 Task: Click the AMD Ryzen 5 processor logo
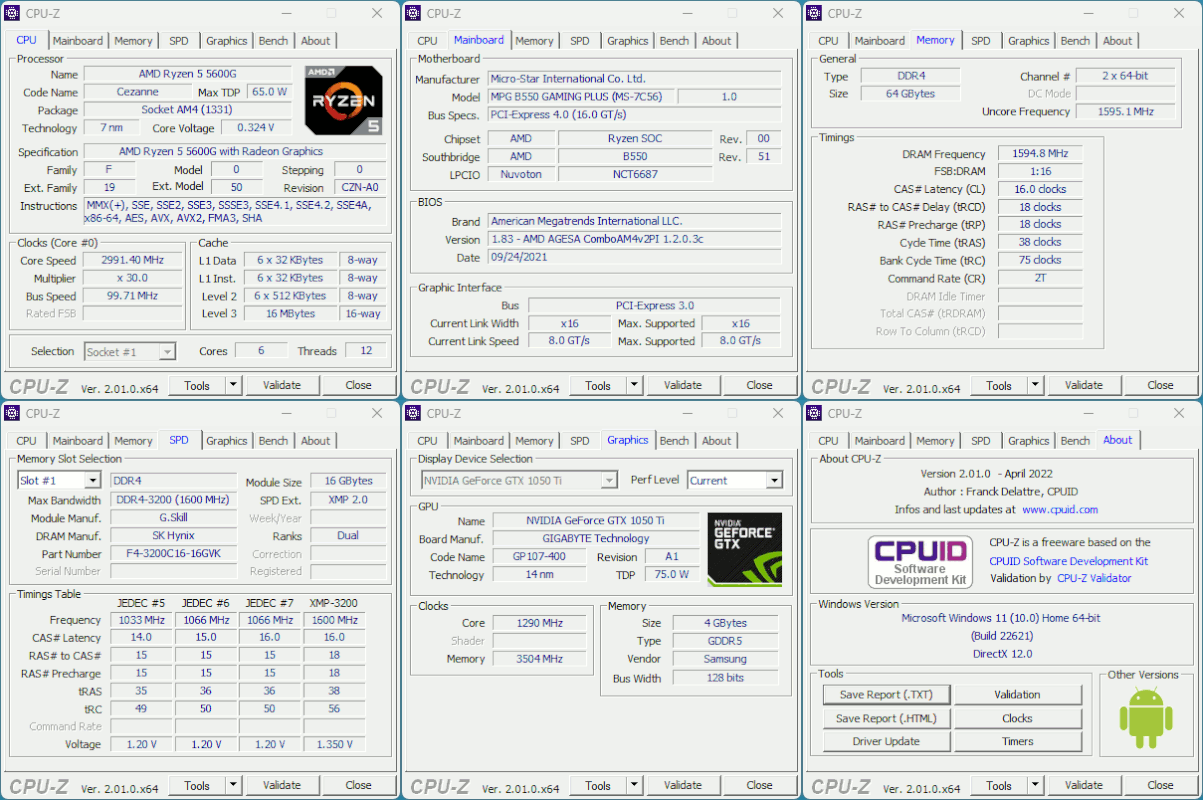click(x=344, y=100)
